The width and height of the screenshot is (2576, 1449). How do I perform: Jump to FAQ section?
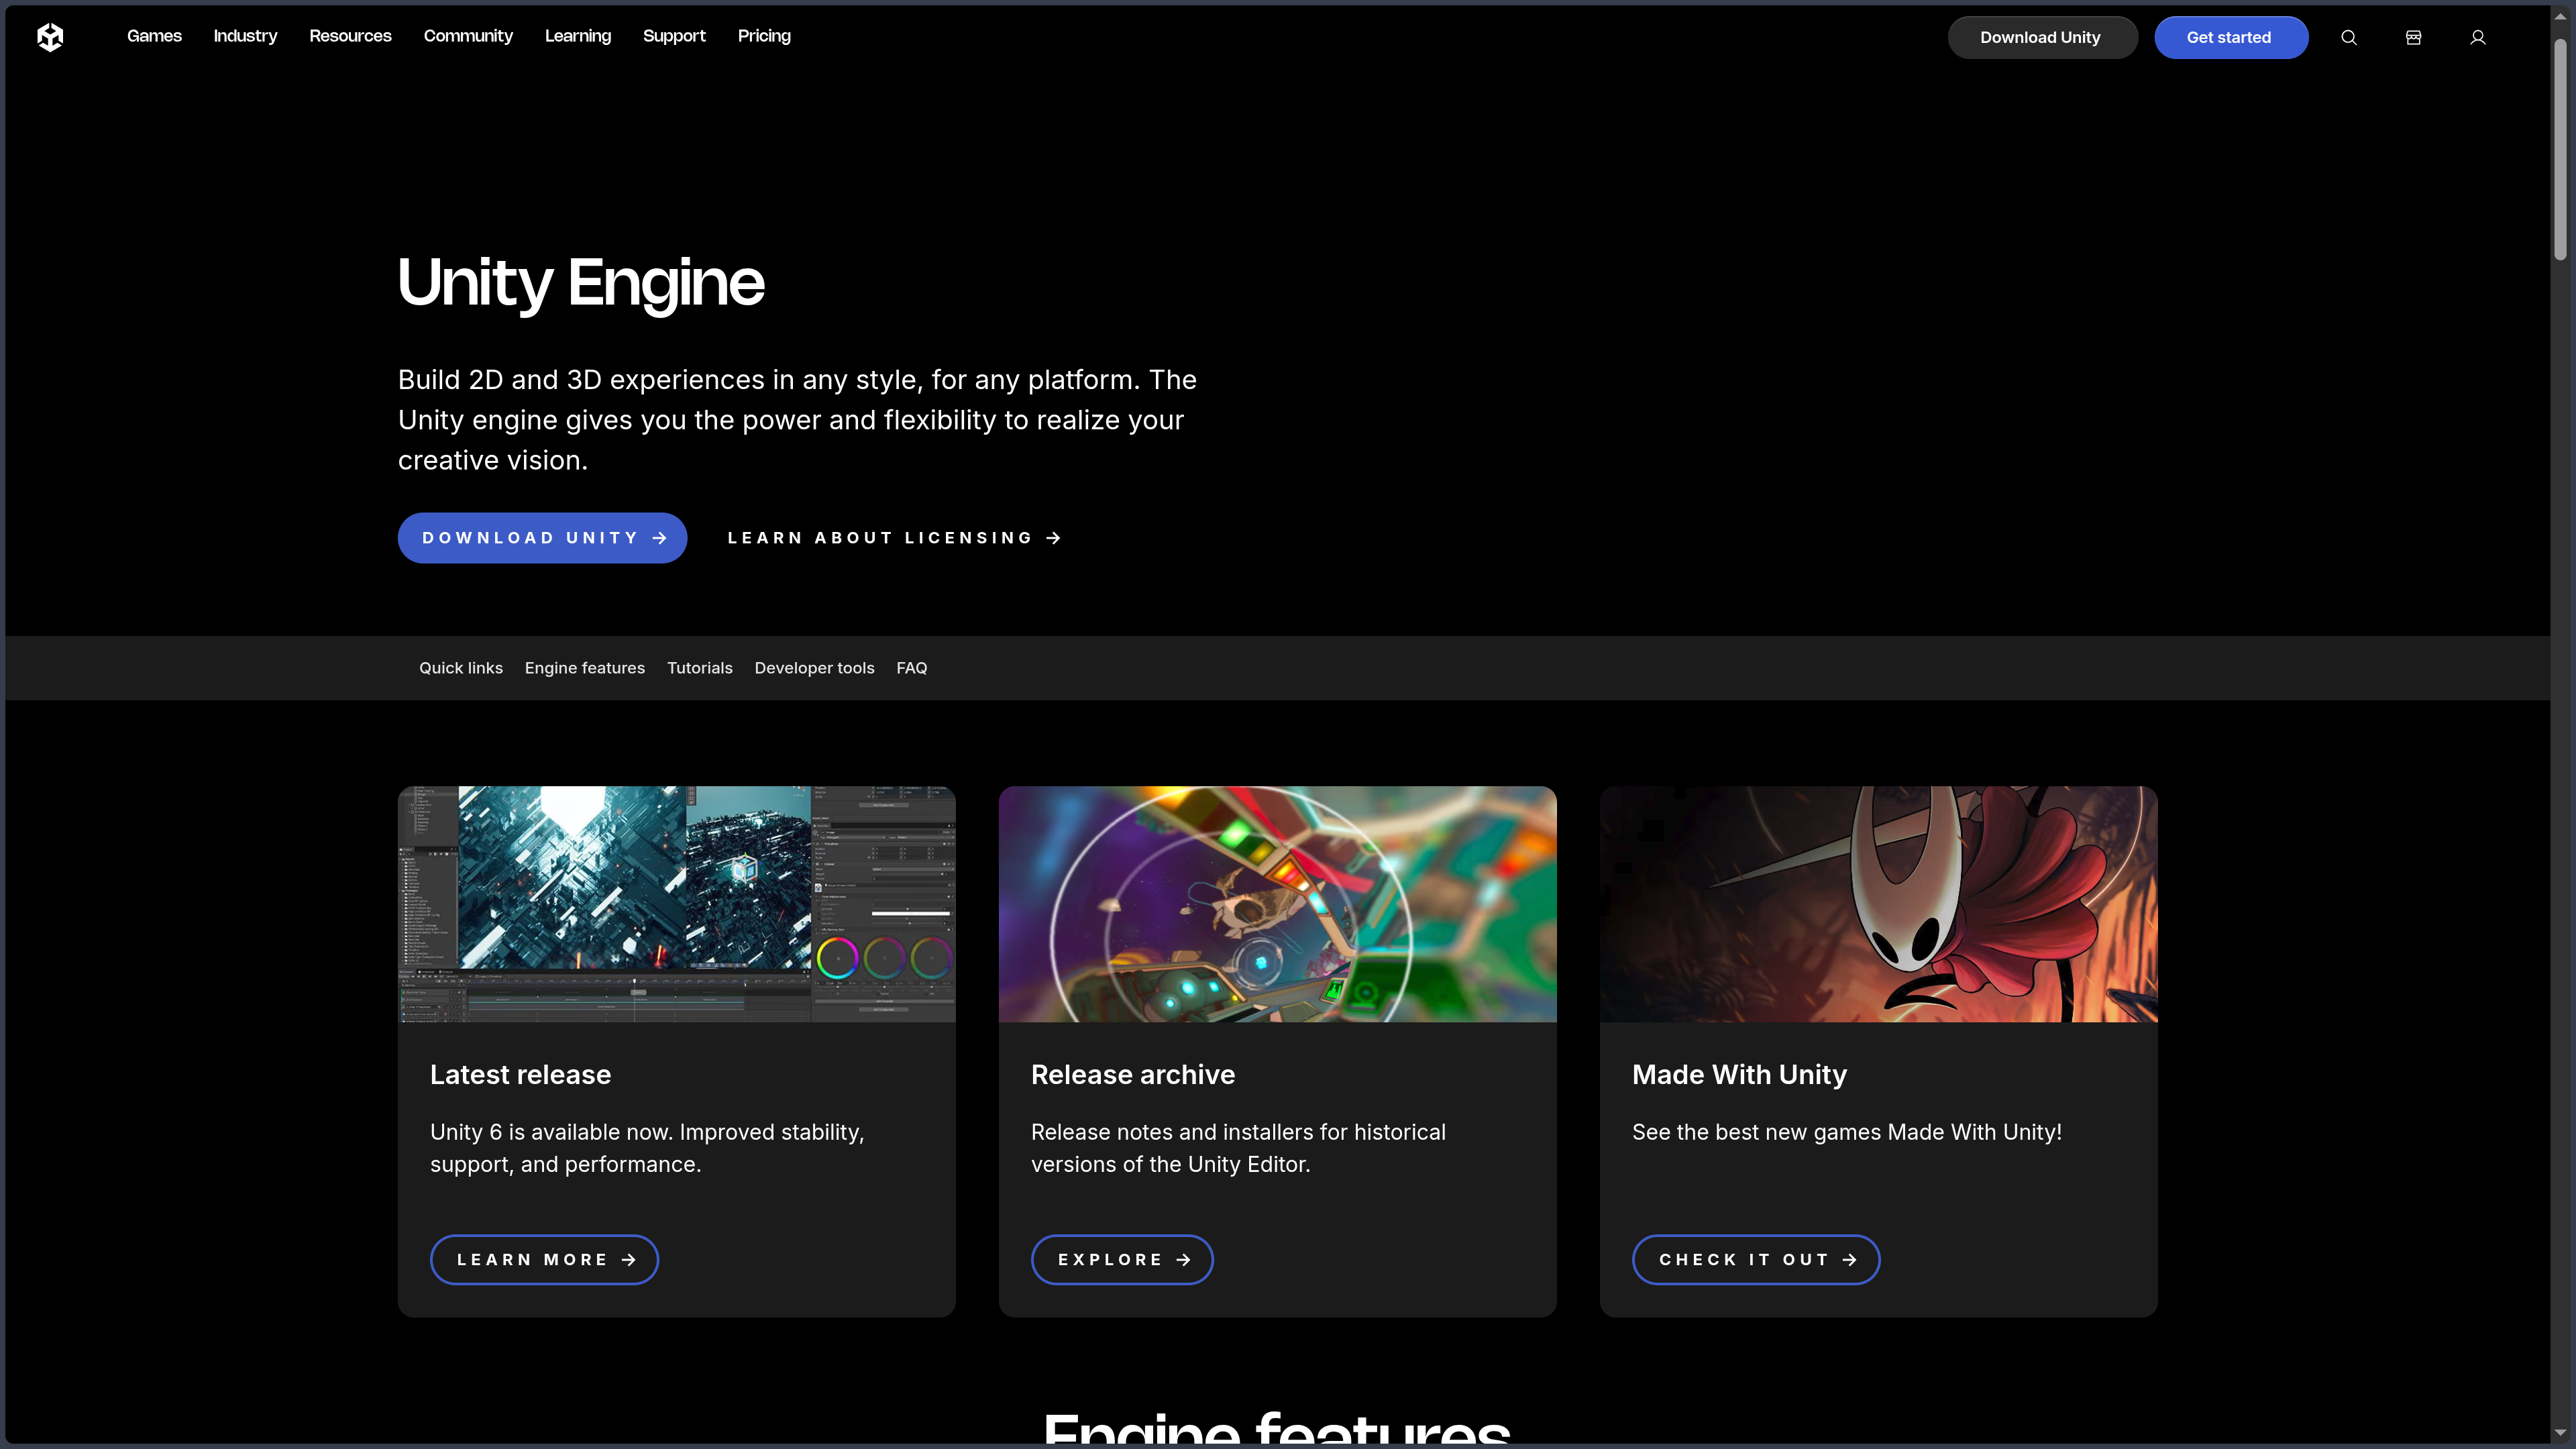(912, 668)
